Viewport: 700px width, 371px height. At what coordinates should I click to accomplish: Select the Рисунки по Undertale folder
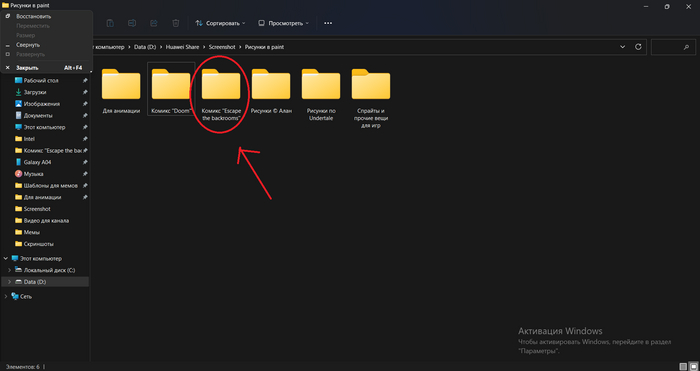(x=321, y=94)
